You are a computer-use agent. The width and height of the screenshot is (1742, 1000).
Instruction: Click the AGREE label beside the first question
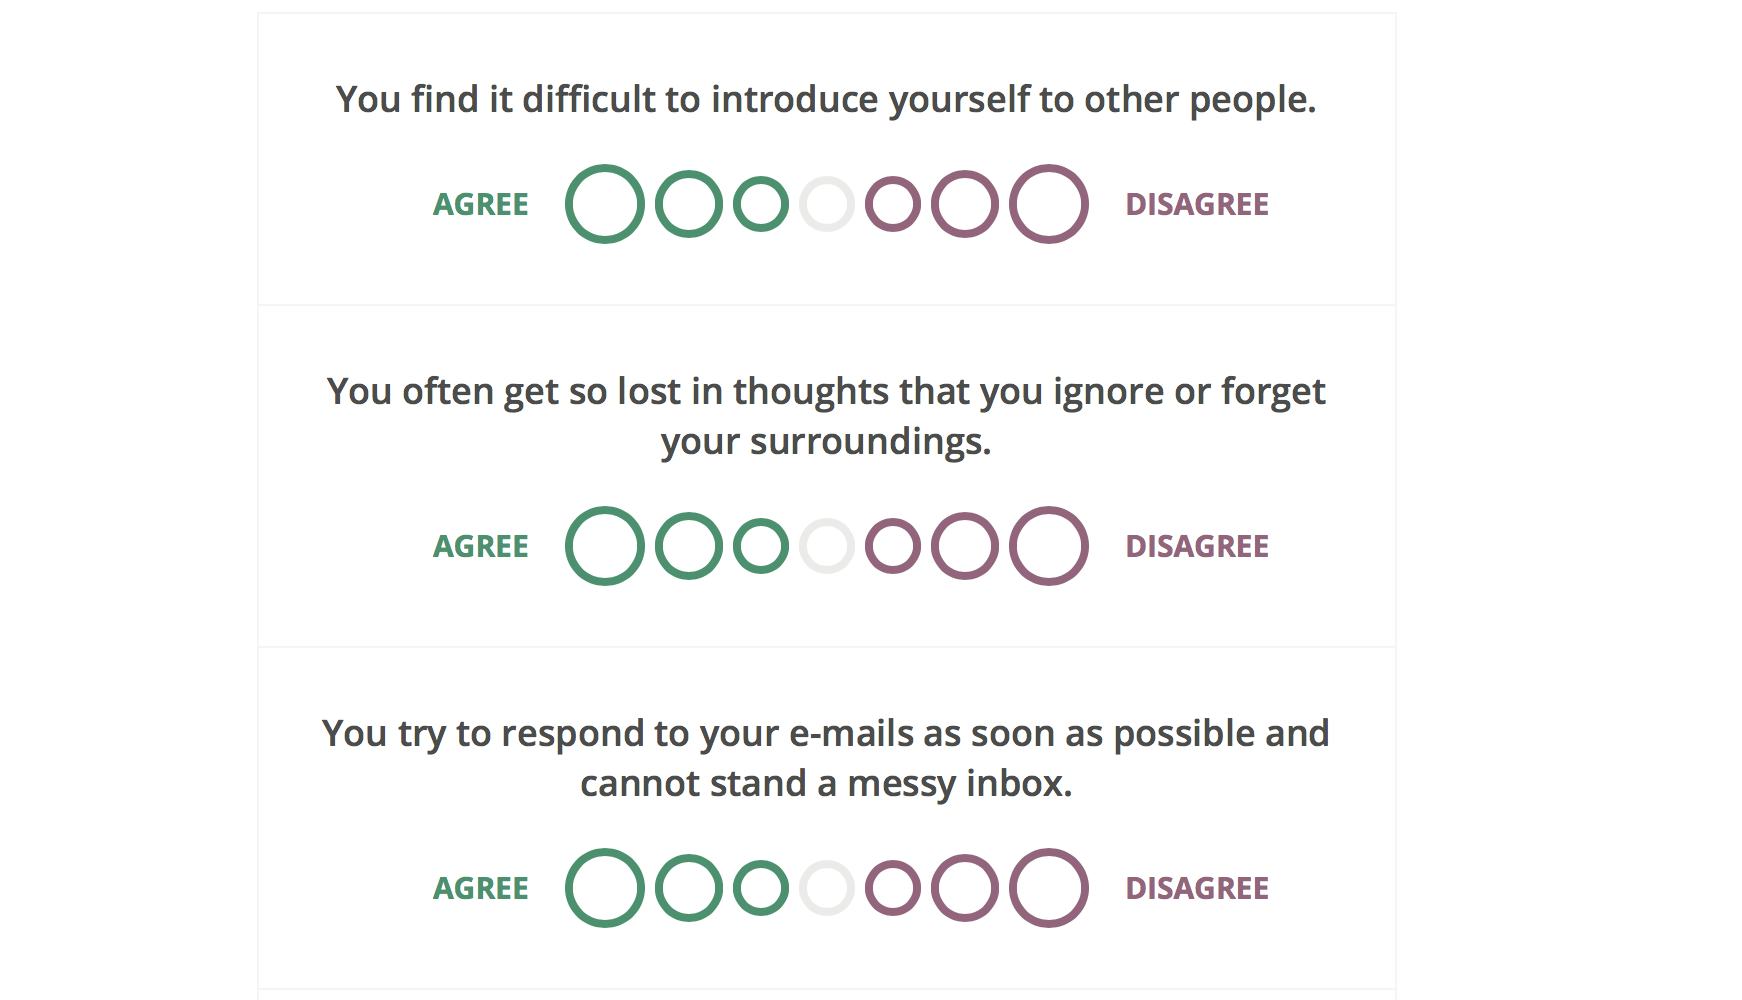[x=480, y=204]
